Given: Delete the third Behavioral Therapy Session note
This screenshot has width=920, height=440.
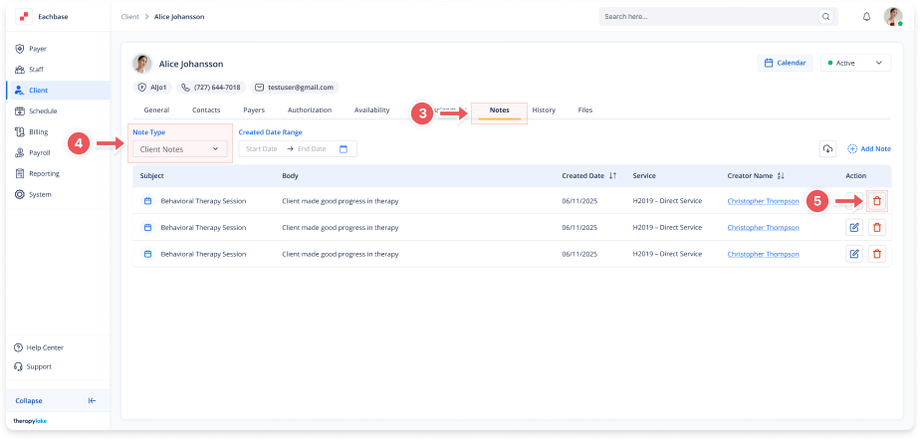Looking at the screenshot, I should point(877,254).
